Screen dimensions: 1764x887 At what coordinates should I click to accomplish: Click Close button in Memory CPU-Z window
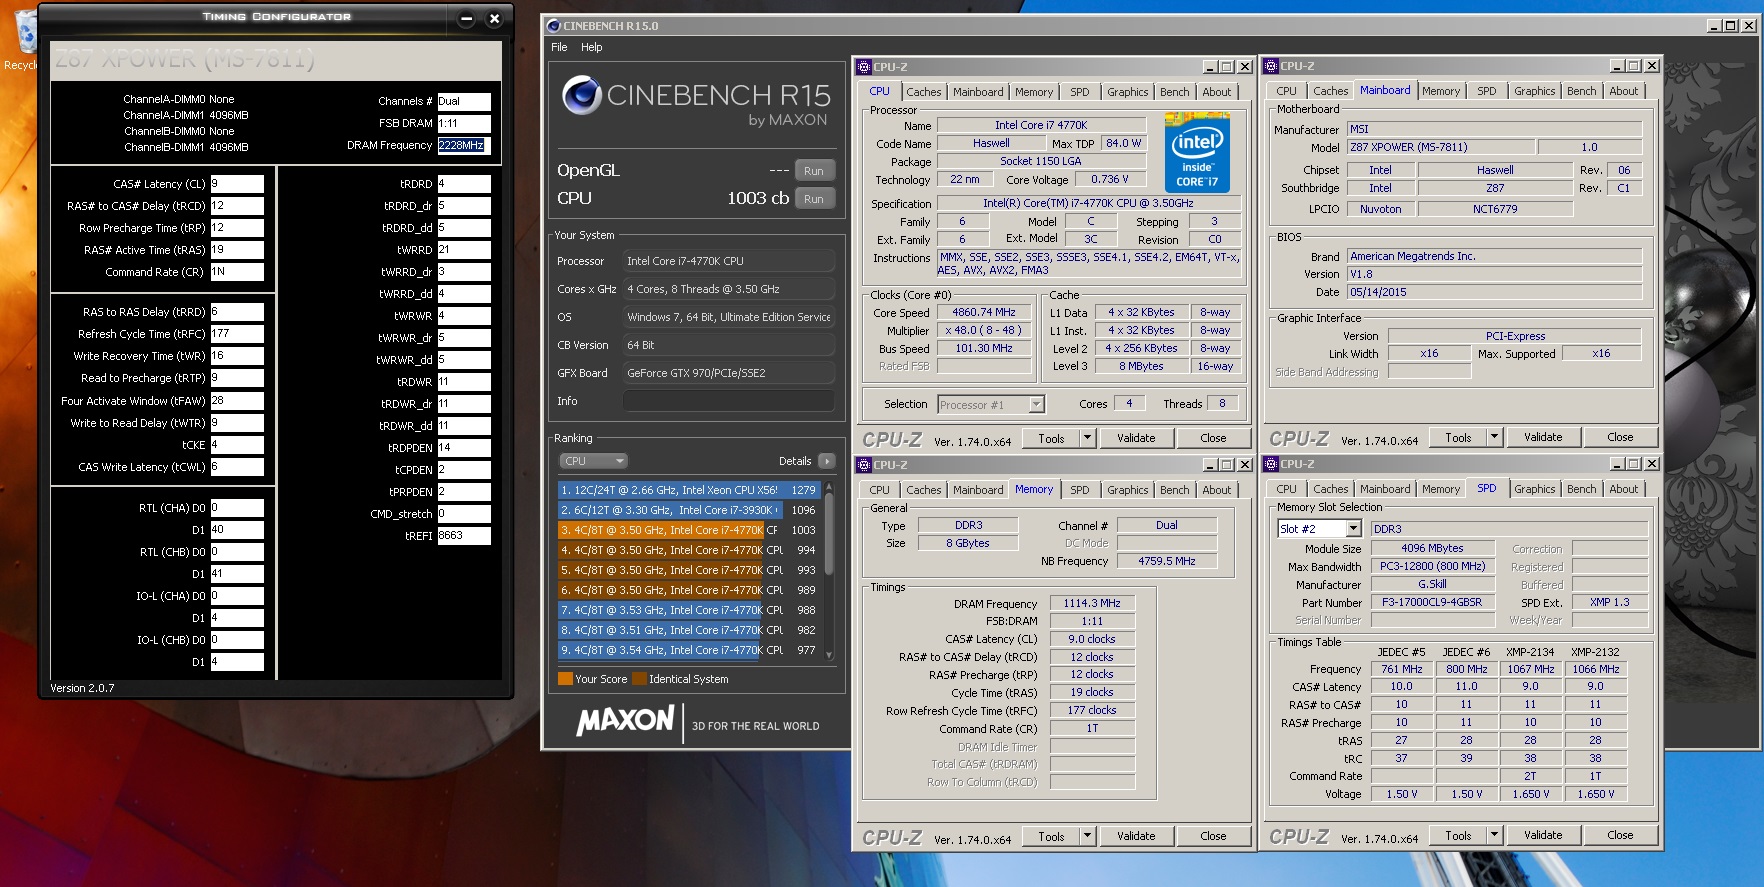[x=1213, y=836]
